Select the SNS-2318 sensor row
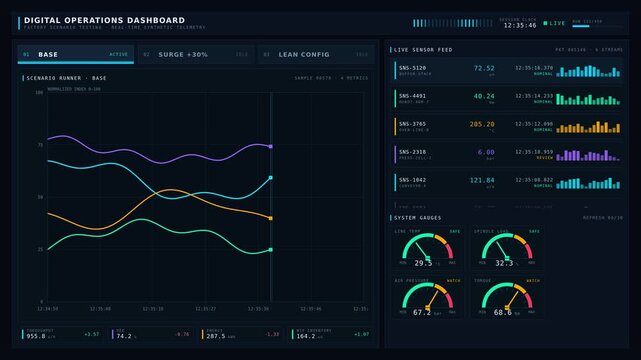This screenshot has width=641, height=360. coord(507,154)
